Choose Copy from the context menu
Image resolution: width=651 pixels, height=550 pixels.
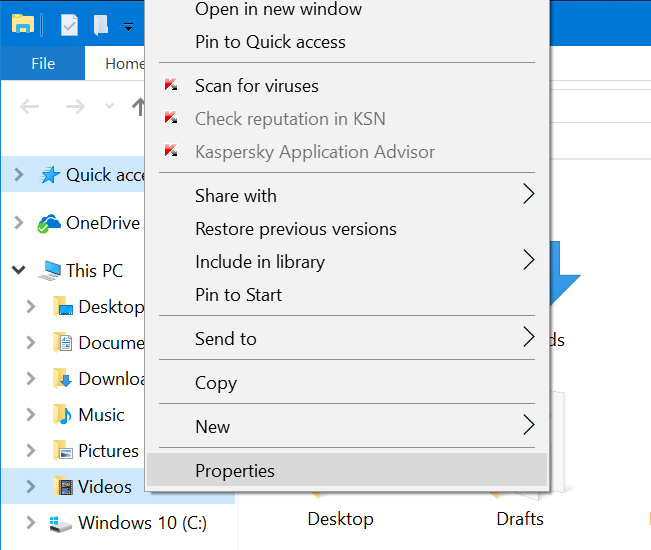click(x=347, y=382)
